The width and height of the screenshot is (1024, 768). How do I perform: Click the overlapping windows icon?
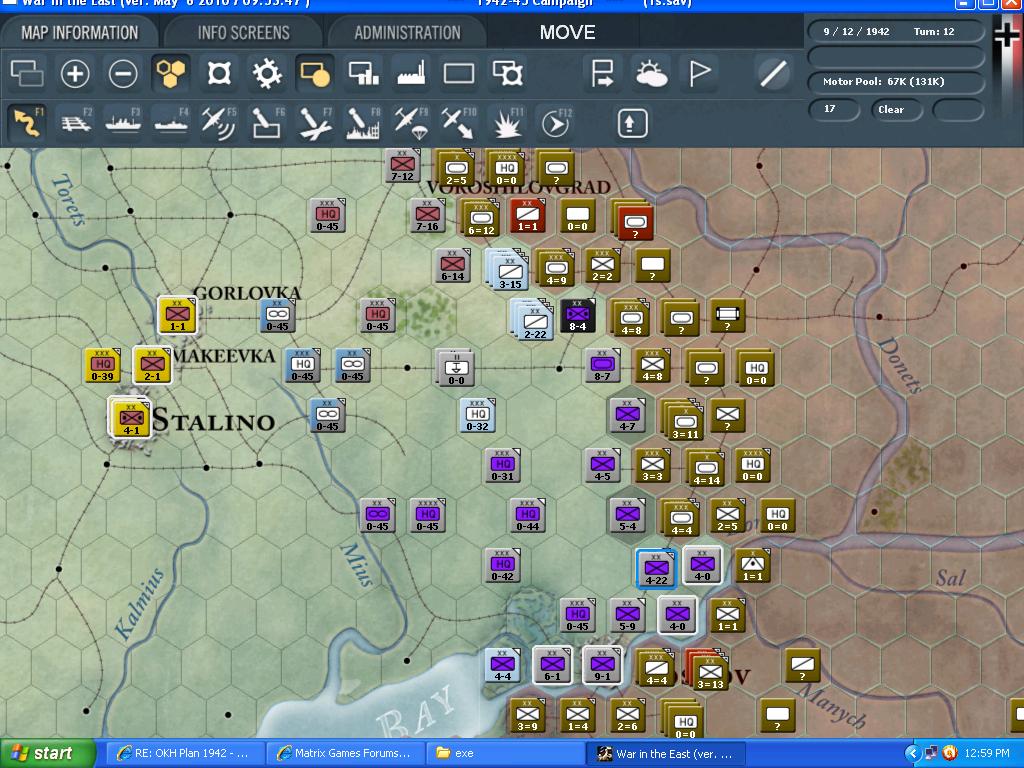coord(27,73)
